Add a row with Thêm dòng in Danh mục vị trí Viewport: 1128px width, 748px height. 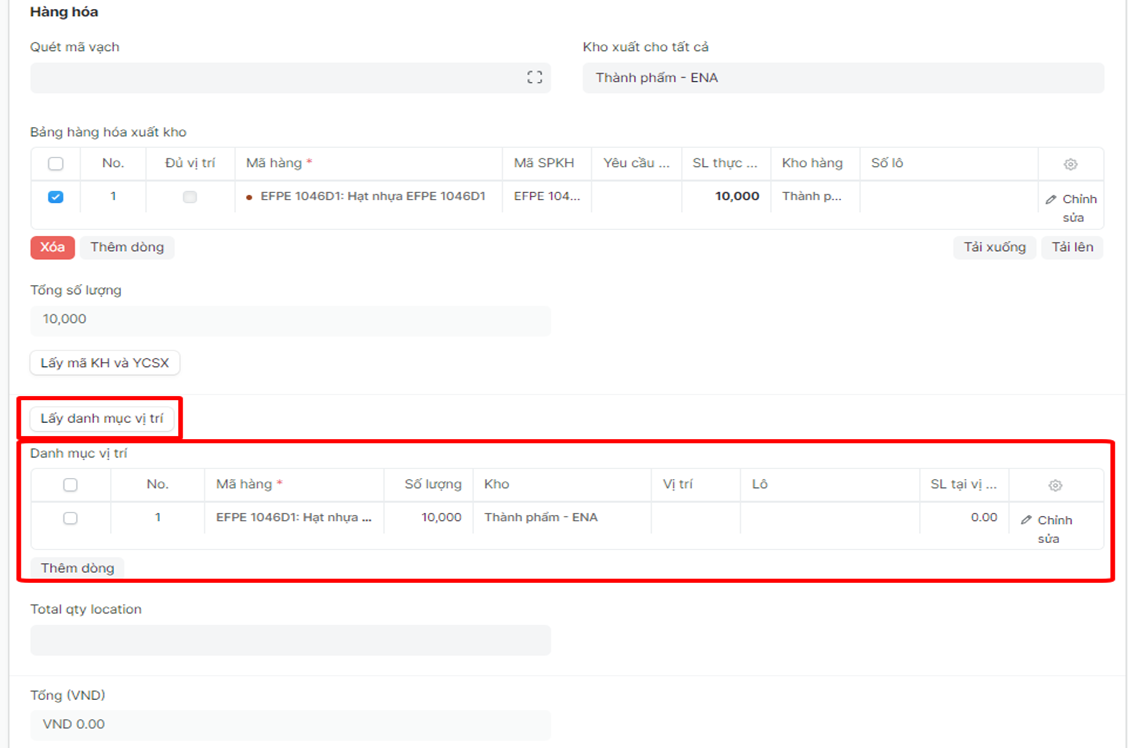[77, 568]
